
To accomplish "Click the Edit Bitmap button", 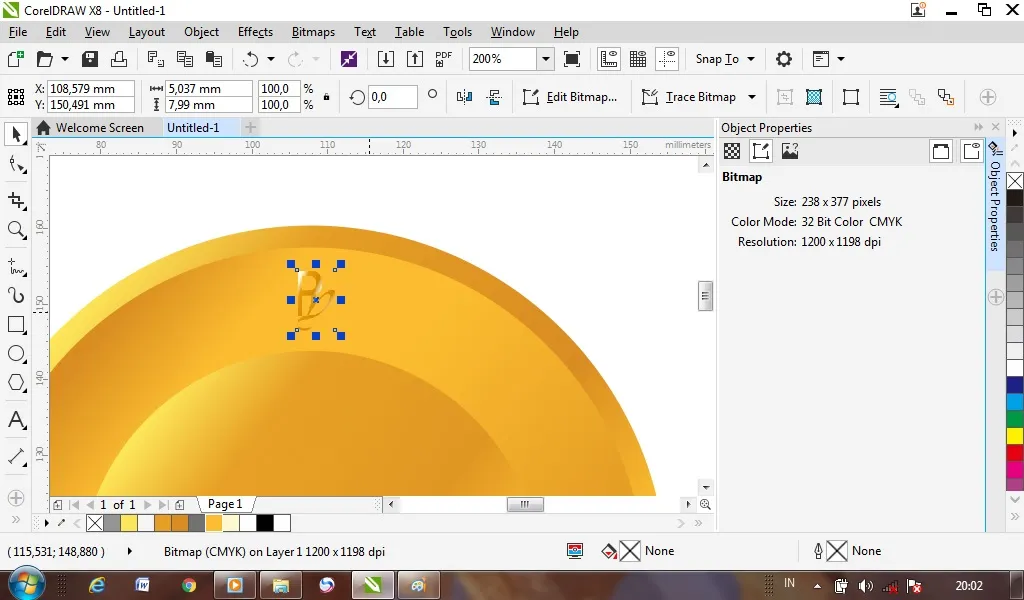I will pyautogui.click(x=569, y=97).
